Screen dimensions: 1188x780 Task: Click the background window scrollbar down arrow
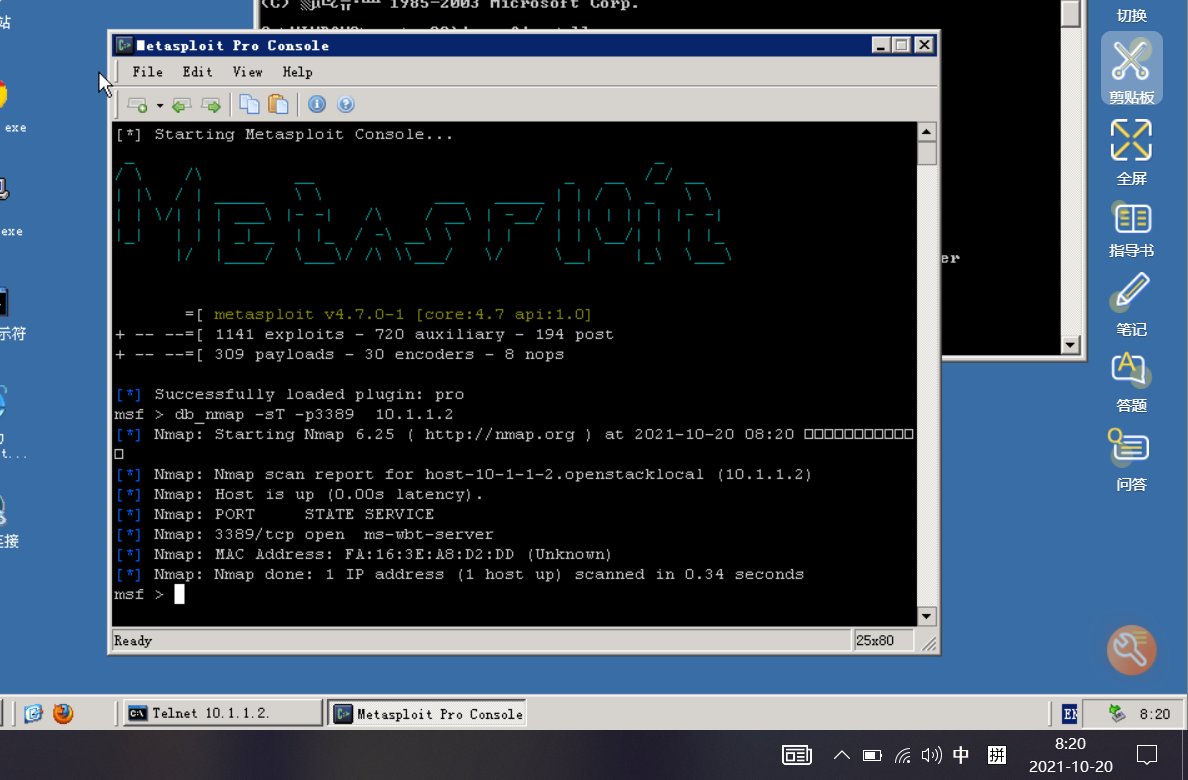pos(1070,345)
